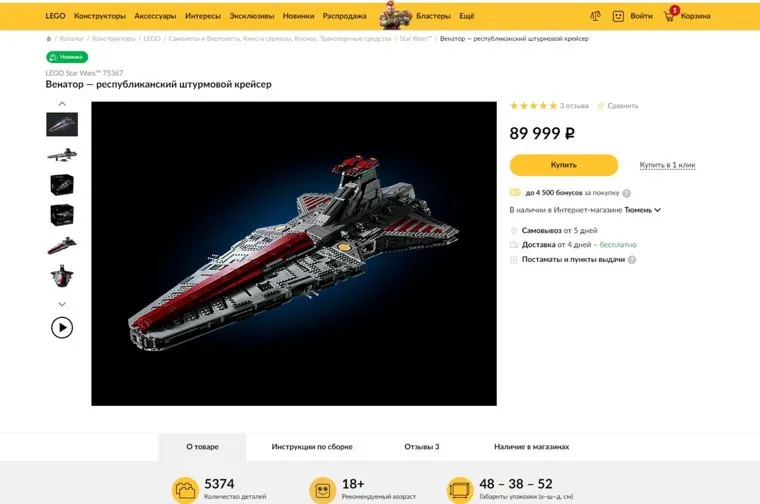Click the help icon beside Постаматы
760x504 pixels.
point(632,259)
